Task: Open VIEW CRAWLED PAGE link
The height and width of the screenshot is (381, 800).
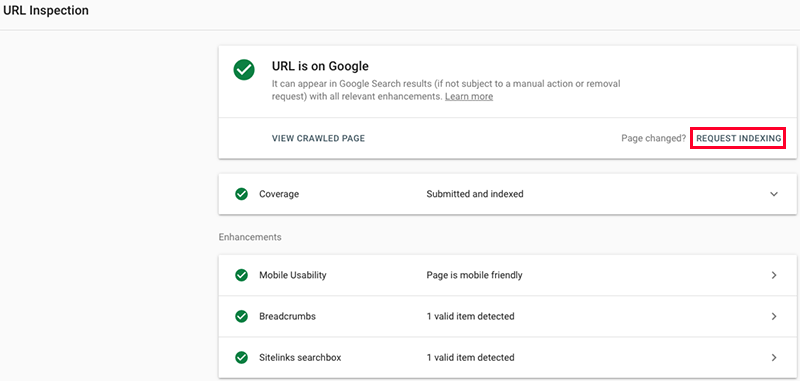Action: [x=318, y=138]
